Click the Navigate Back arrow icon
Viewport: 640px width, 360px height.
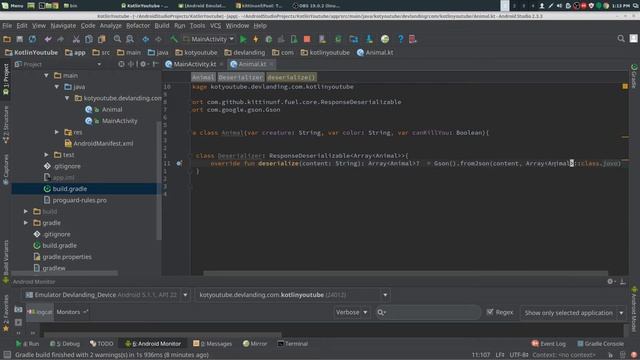coord(145,39)
